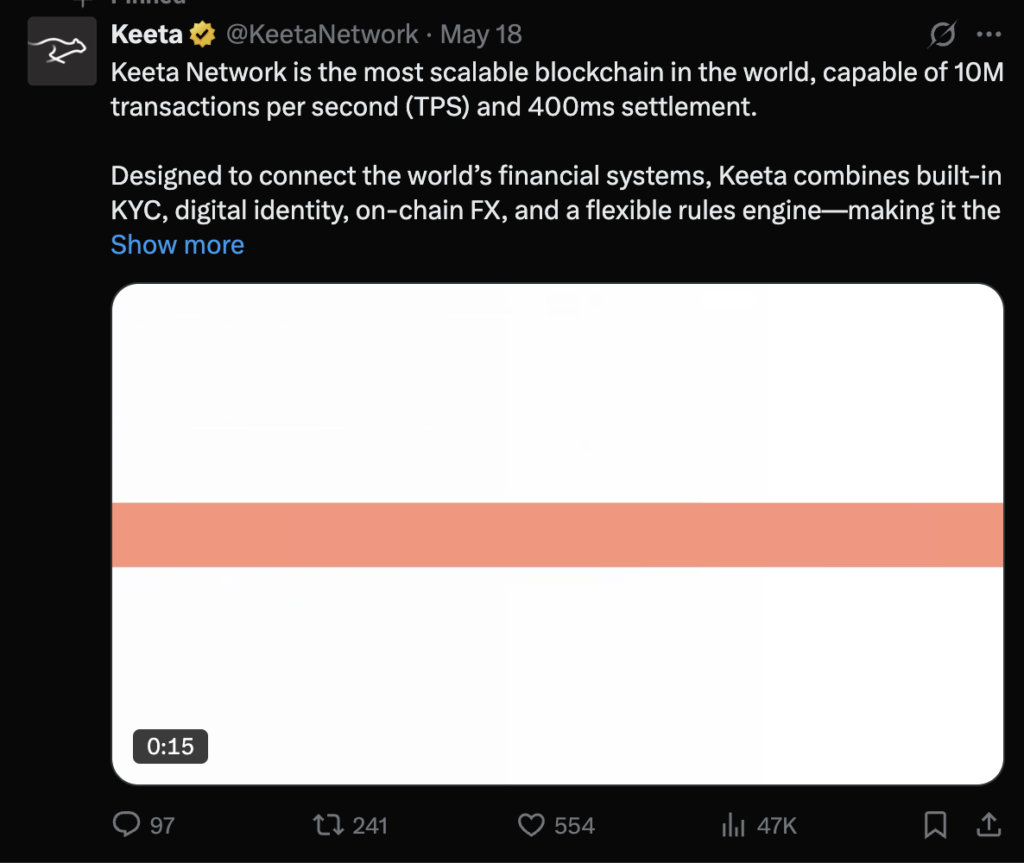Viewport: 1024px width, 863px height.
Task: Click the 241 reposts count
Action: pyautogui.click(x=370, y=826)
